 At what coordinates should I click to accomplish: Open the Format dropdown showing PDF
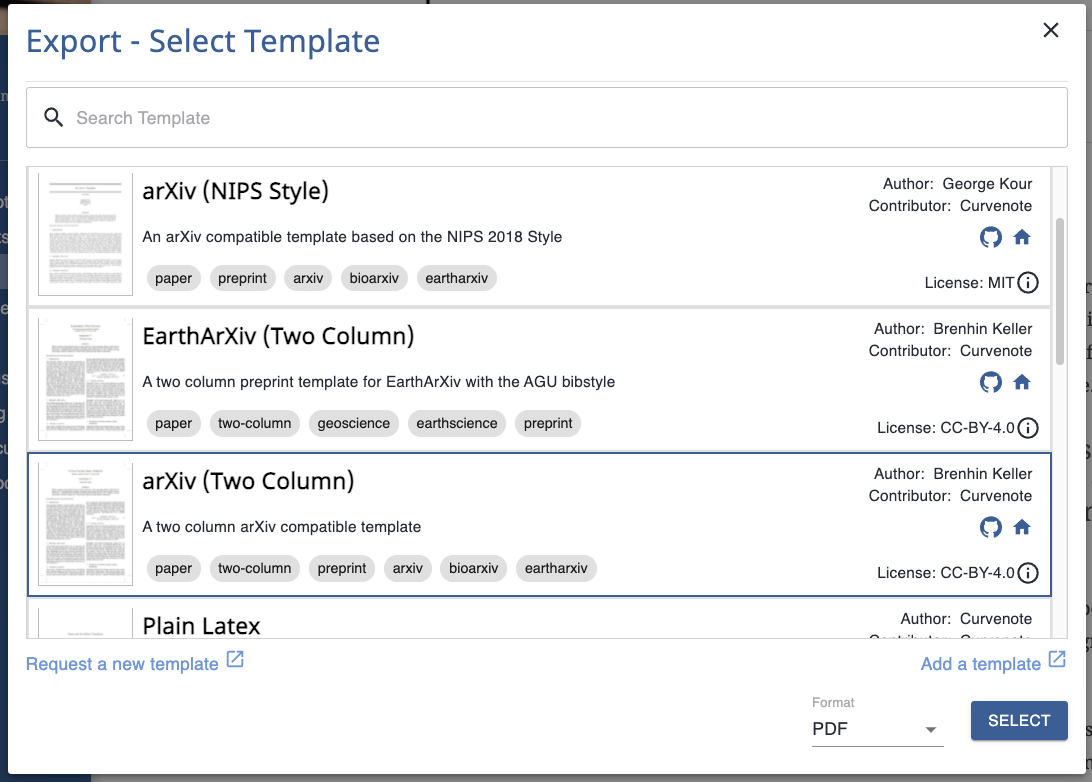pyautogui.click(x=877, y=729)
